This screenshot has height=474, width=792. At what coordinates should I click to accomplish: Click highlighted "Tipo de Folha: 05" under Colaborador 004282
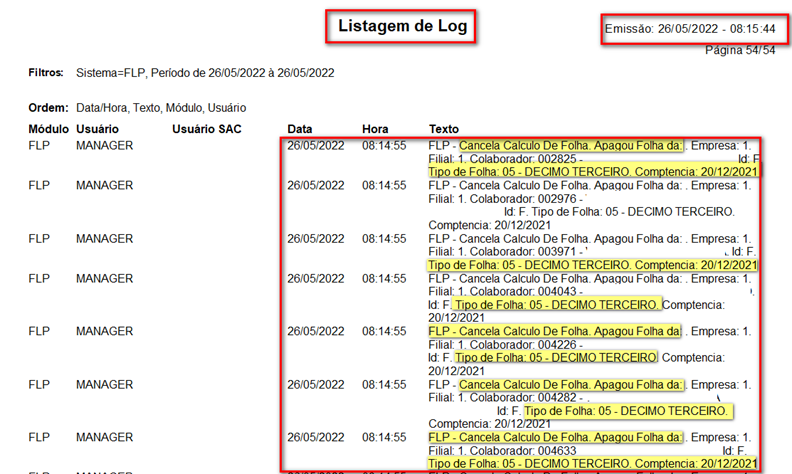[x=627, y=411]
